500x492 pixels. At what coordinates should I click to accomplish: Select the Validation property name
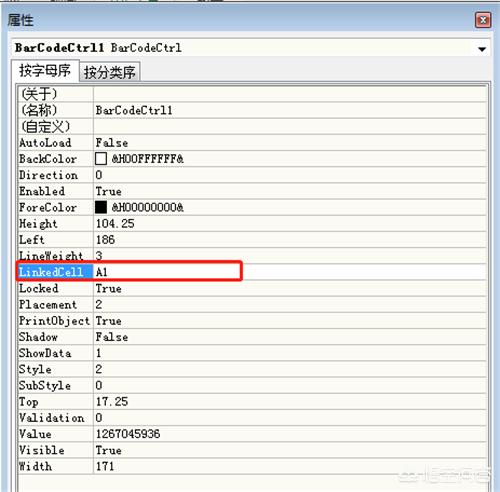click(52, 418)
